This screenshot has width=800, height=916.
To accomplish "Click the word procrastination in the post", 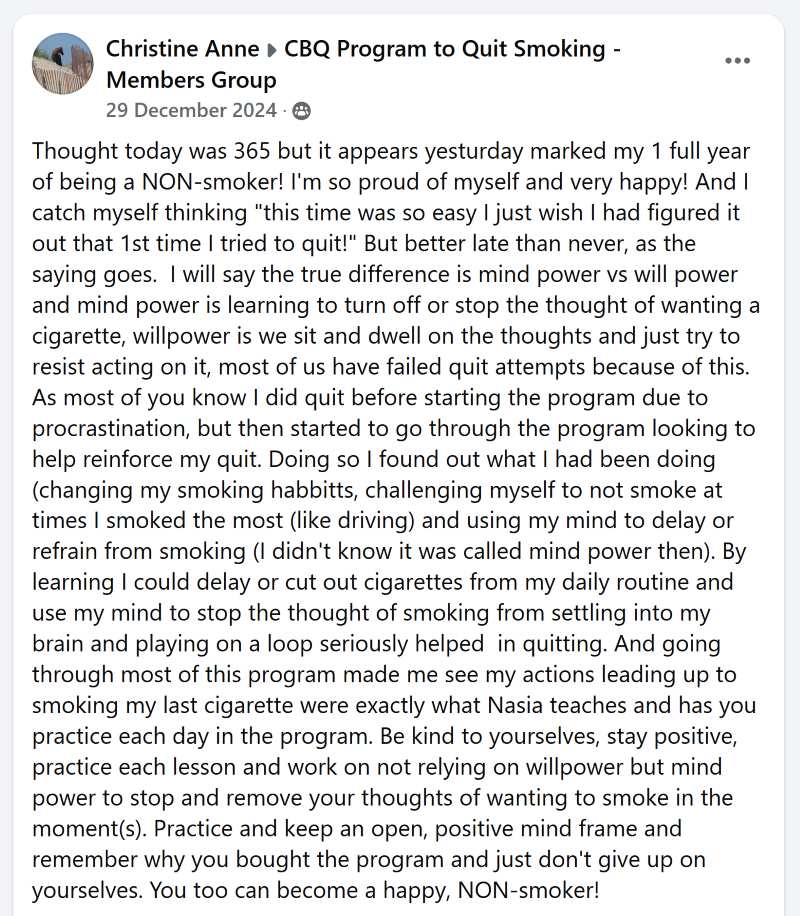I will point(111,429).
